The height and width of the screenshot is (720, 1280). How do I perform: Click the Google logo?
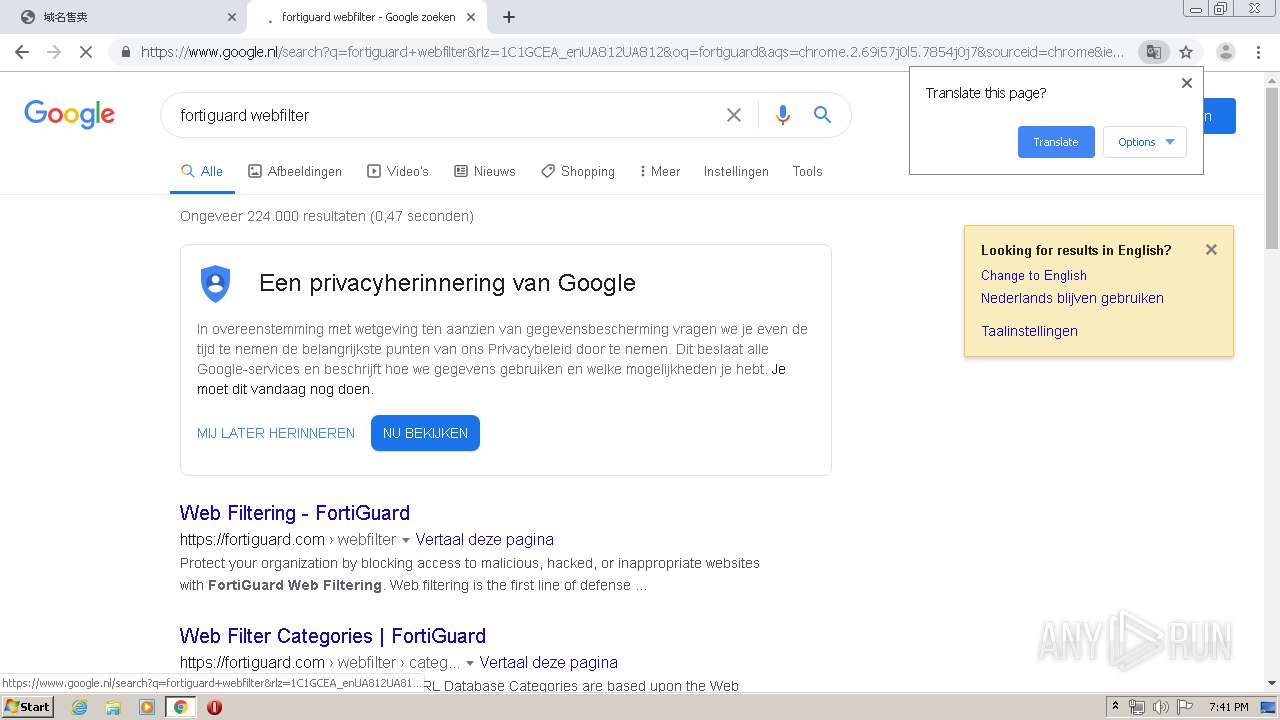point(70,115)
